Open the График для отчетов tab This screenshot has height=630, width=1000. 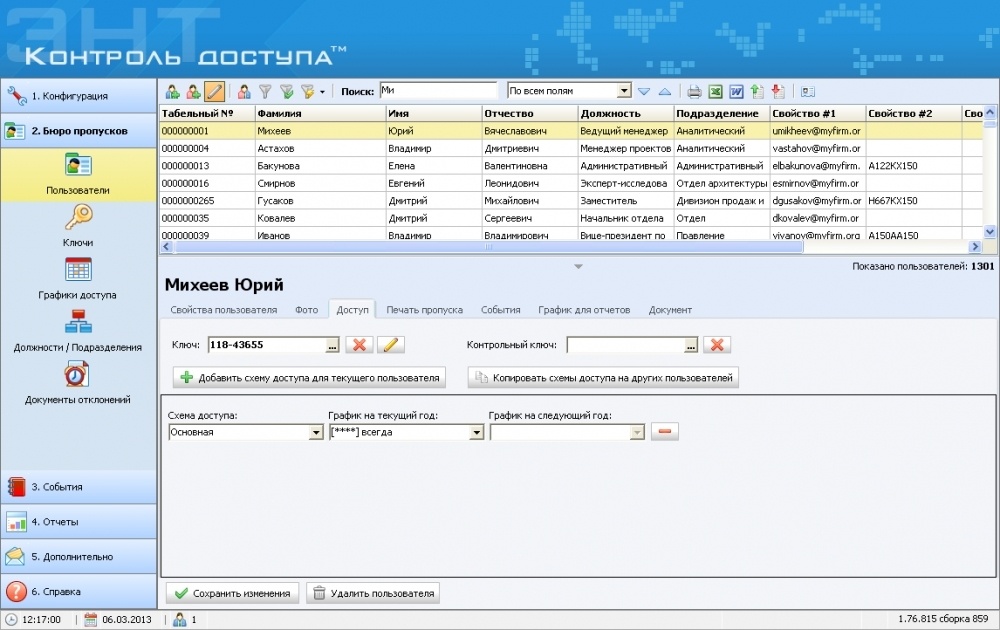click(x=584, y=310)
